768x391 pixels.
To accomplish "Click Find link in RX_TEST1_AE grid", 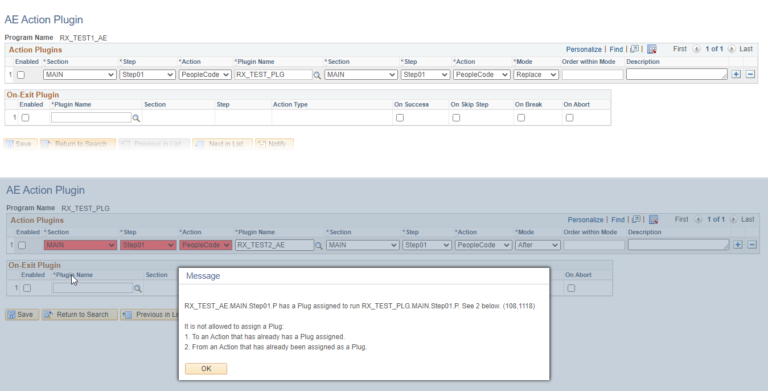I will [616, 49].
